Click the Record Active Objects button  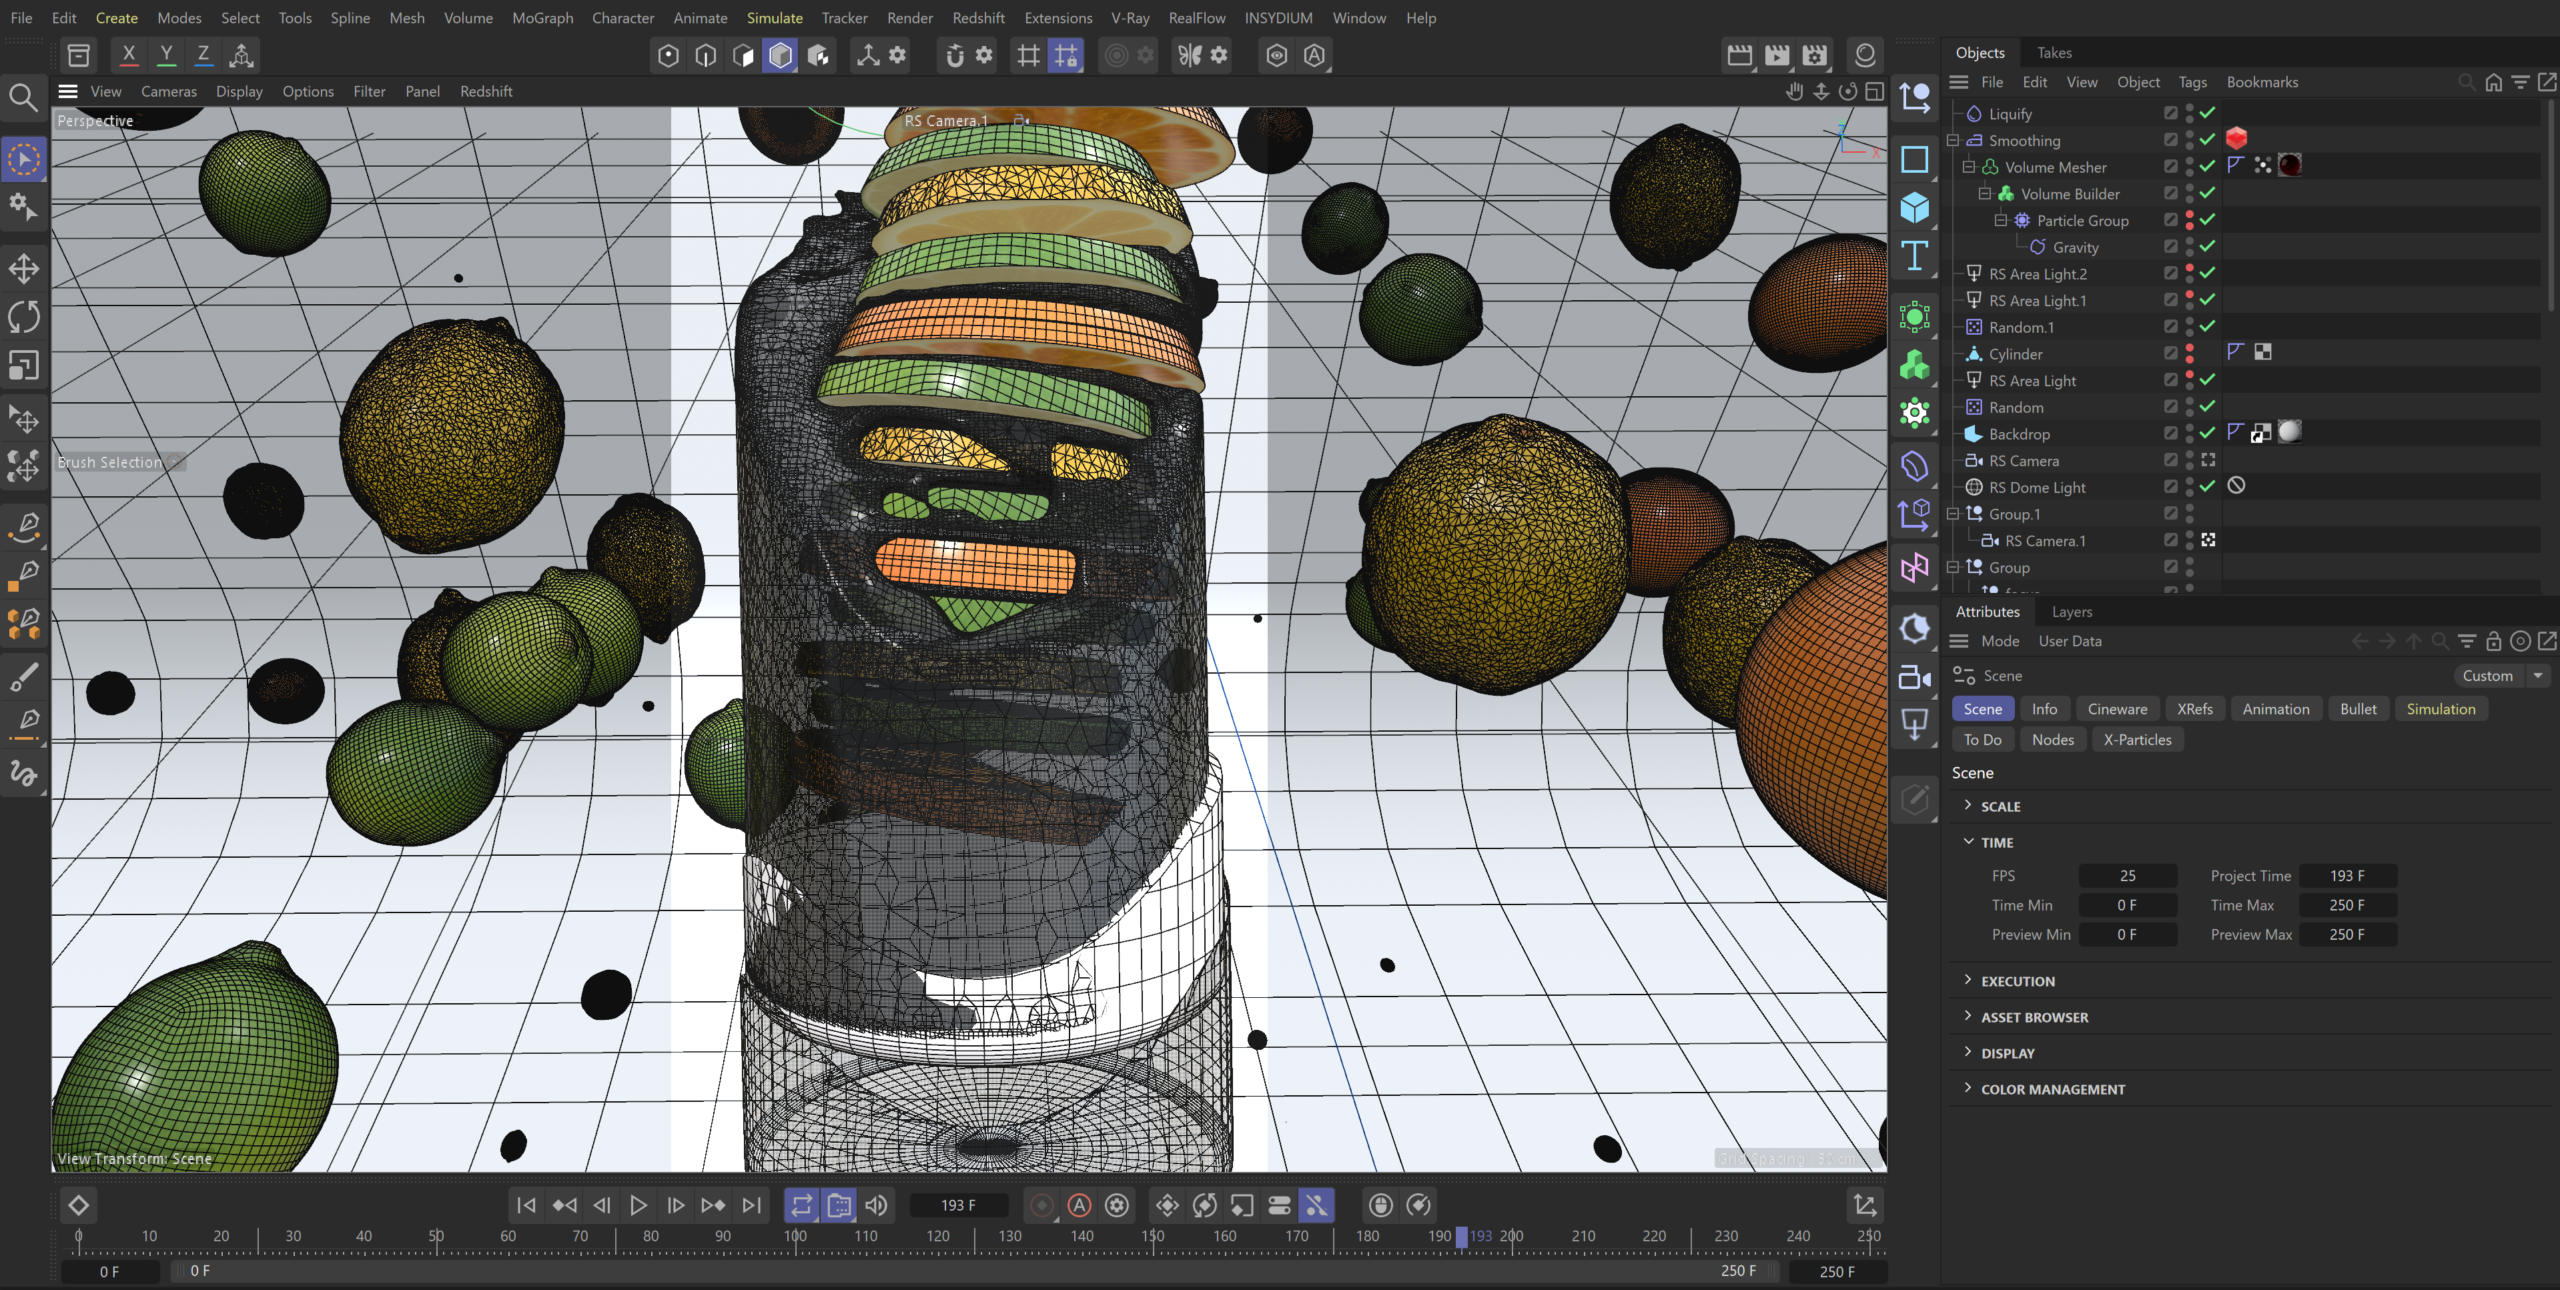point(1041,1205)
